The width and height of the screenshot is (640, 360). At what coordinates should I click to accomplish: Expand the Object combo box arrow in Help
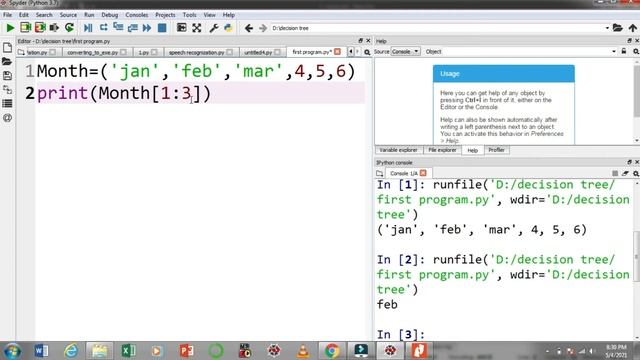tap(614, 51)
